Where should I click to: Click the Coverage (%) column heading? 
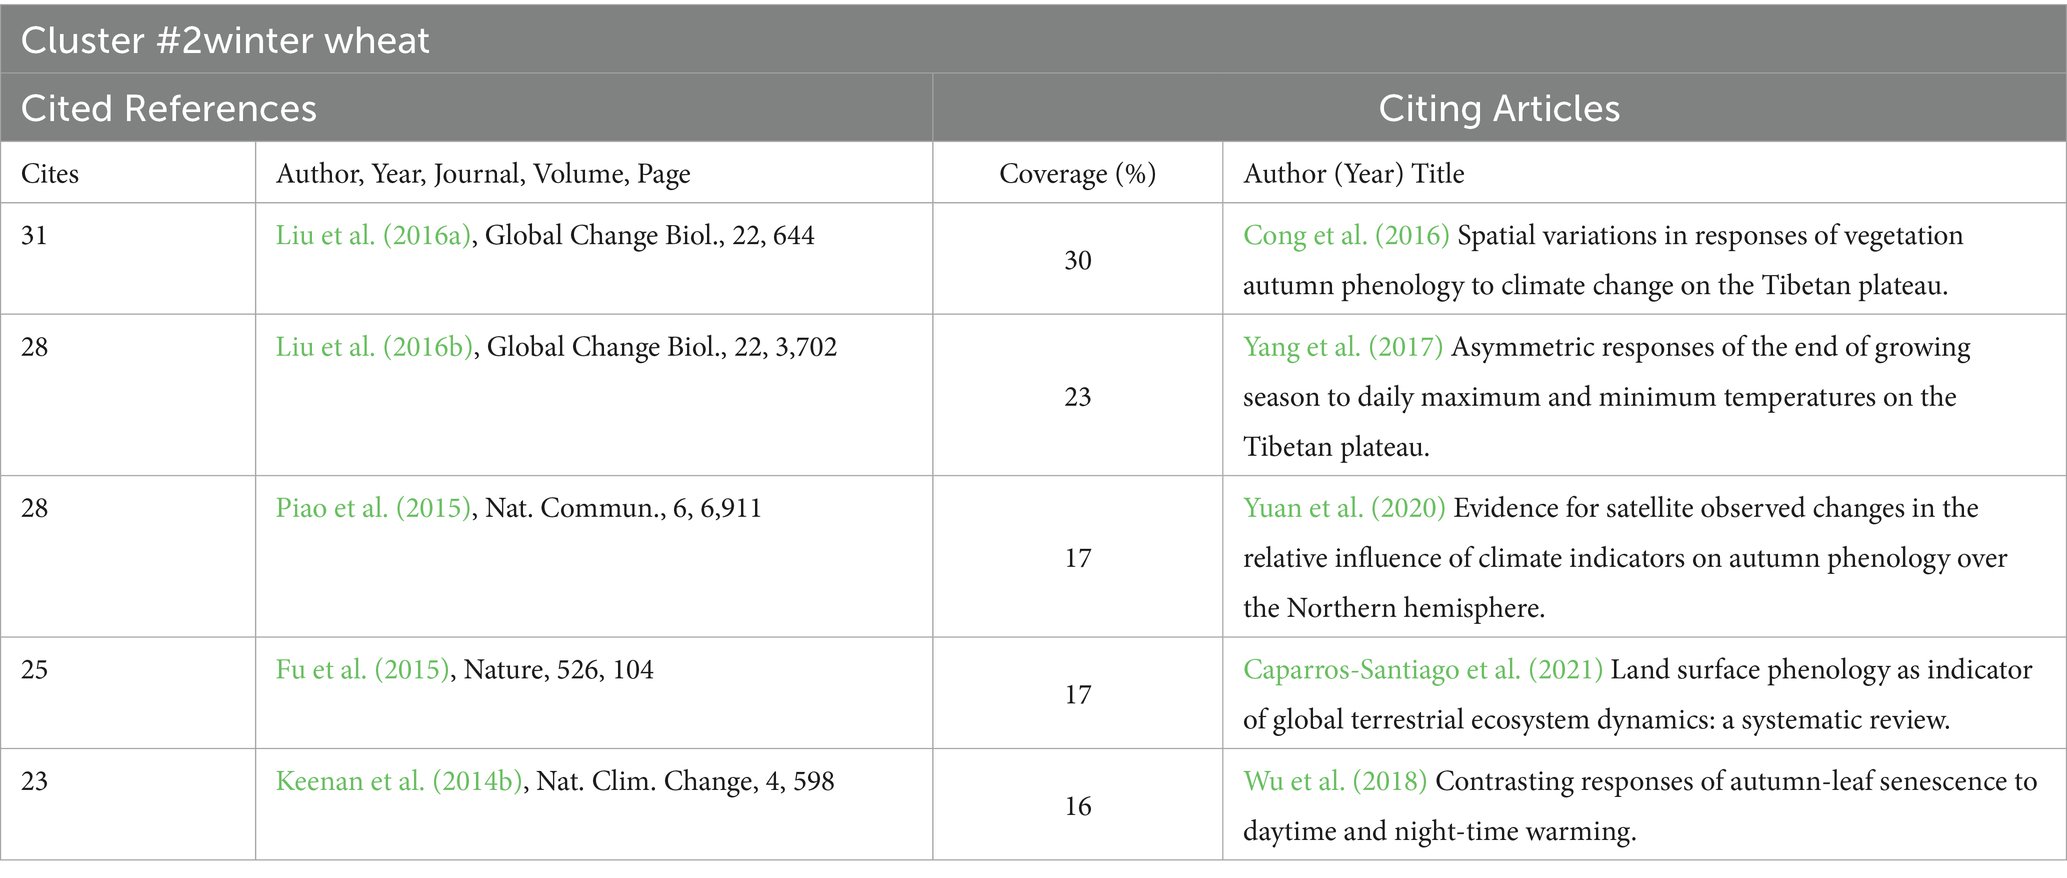point(1077,174)
